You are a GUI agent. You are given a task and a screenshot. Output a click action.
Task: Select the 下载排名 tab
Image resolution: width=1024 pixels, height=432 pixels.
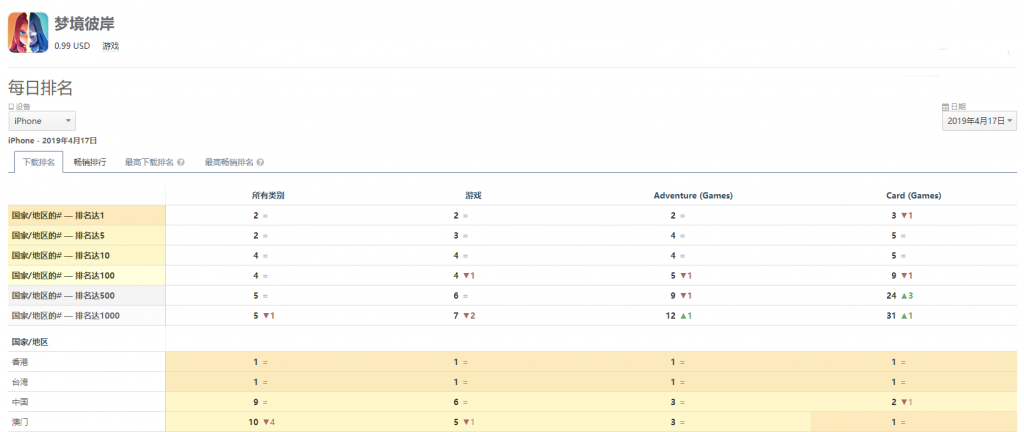point(39,162)
